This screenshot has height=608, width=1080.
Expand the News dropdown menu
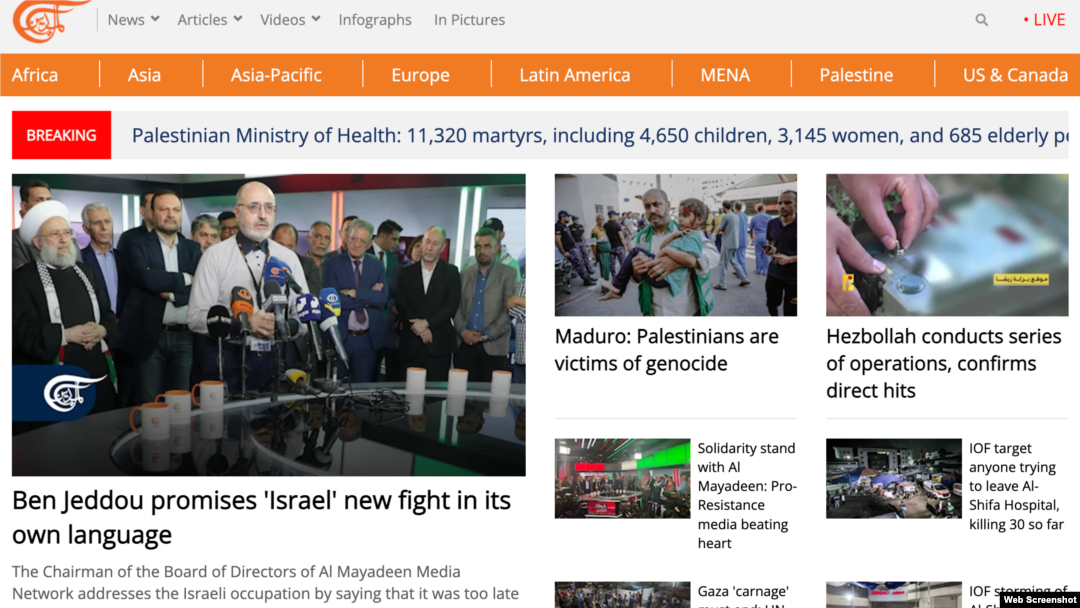pyautogui.click(x=134, y=20)
